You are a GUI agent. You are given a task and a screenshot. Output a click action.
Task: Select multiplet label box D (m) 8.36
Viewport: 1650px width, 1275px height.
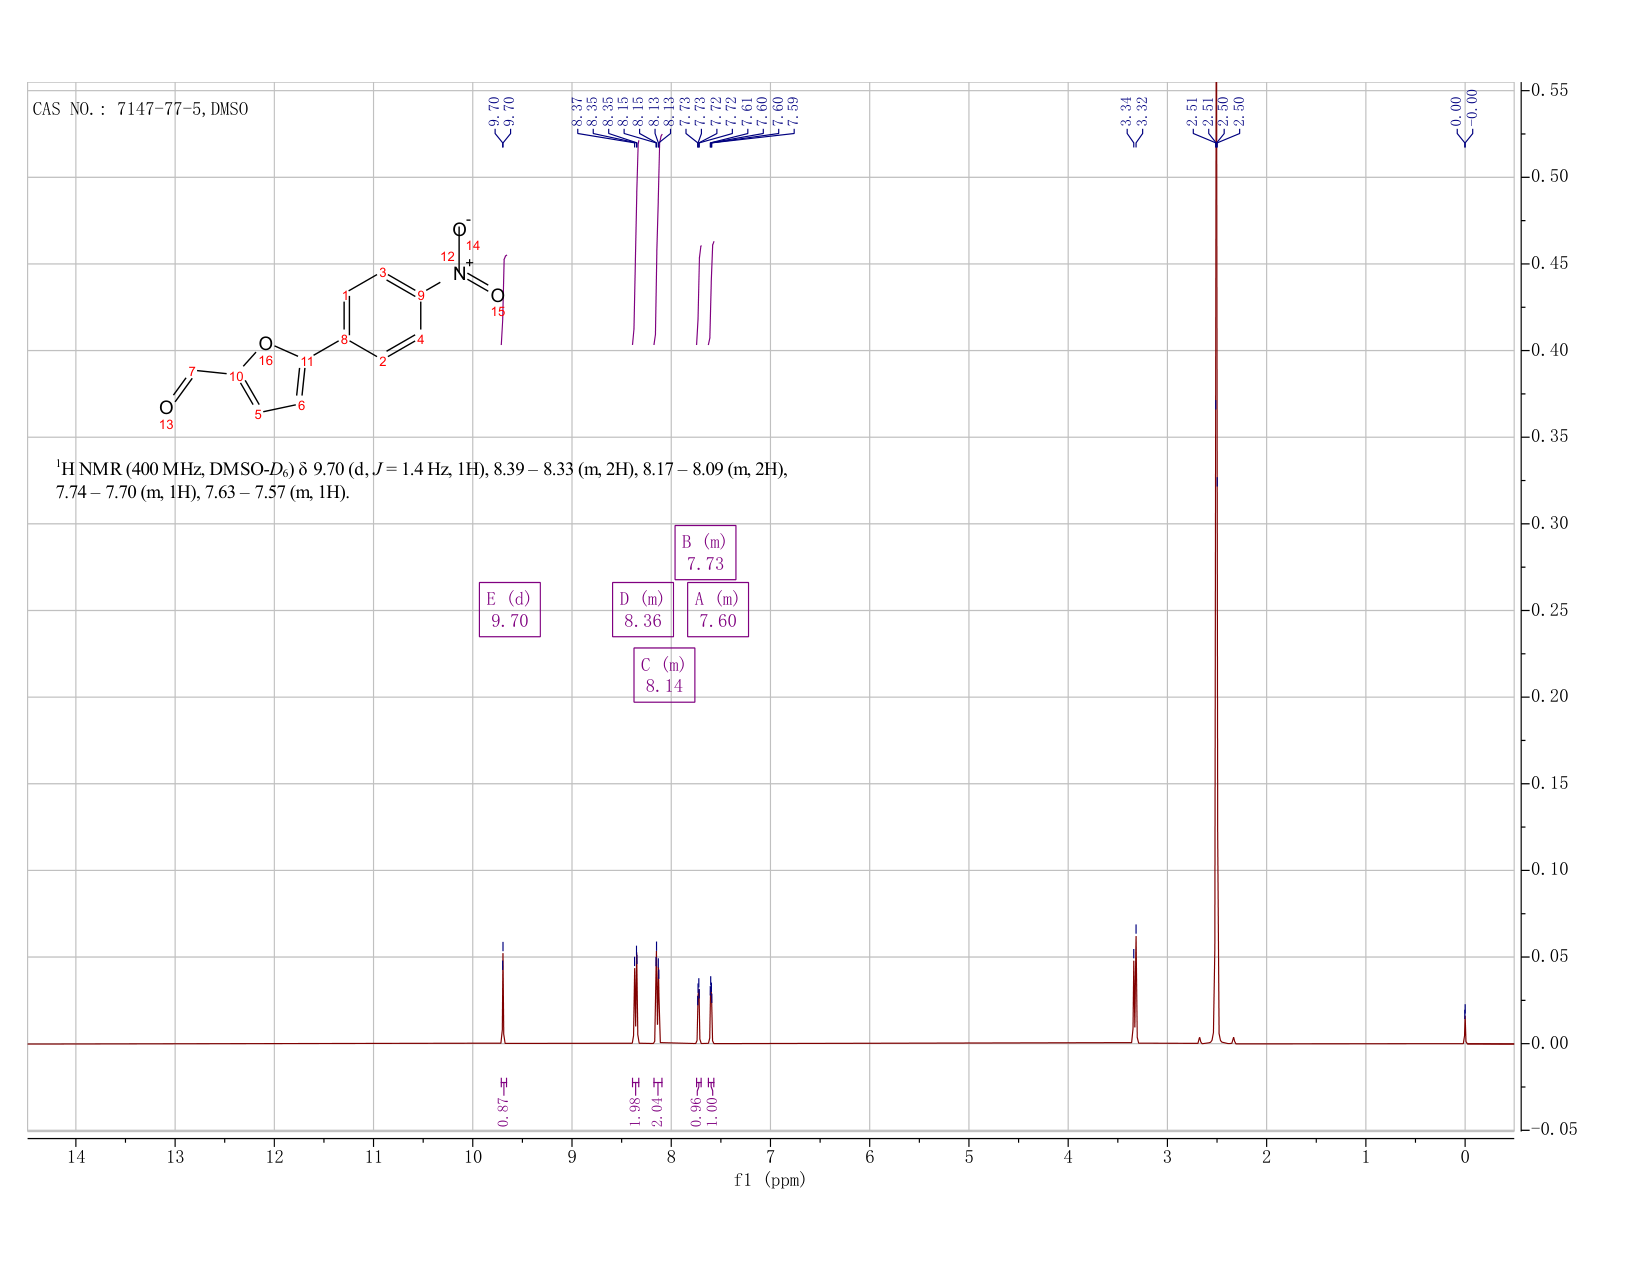[x=642, y=610]
